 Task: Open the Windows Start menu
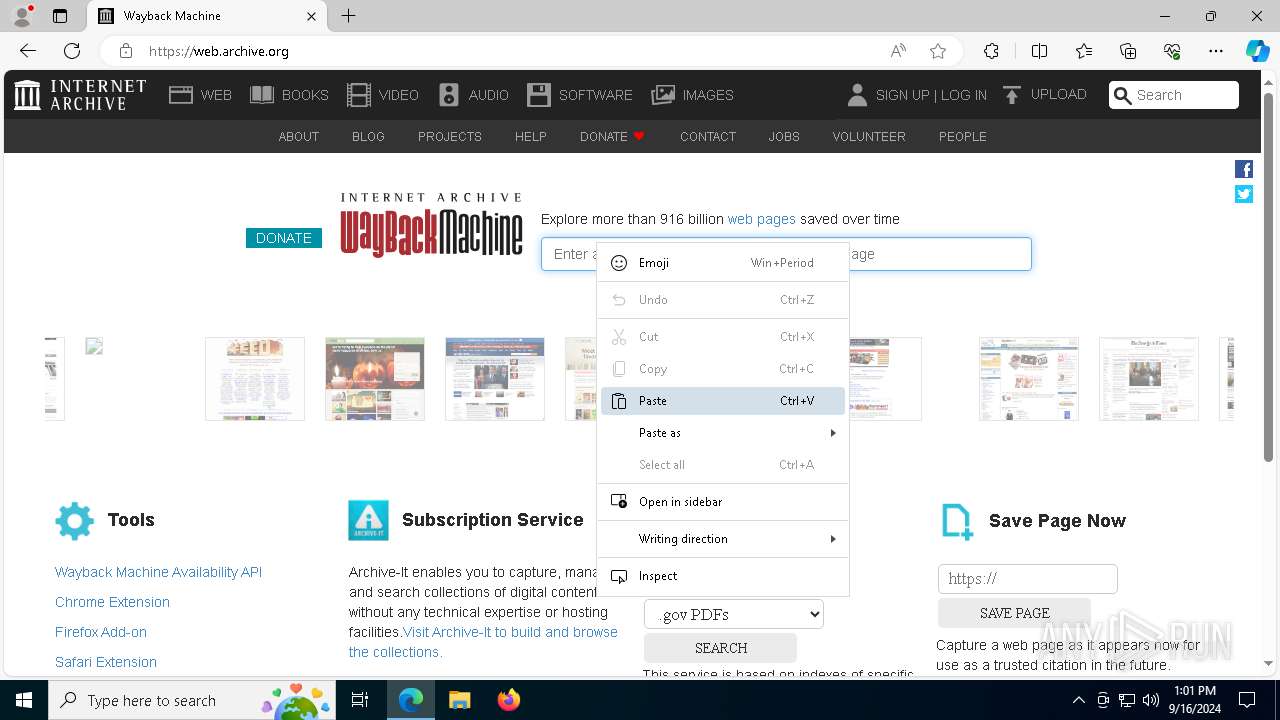[x=24, y=700]
